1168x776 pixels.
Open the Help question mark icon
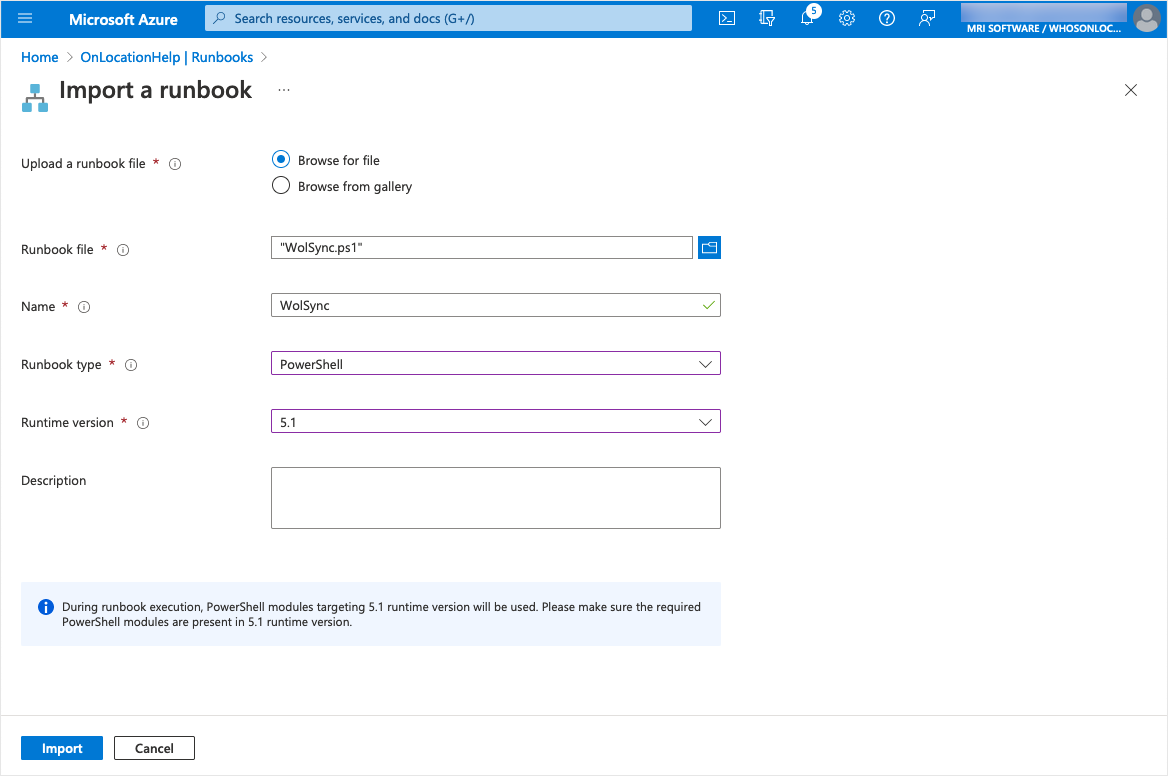(x=886, y=18)
